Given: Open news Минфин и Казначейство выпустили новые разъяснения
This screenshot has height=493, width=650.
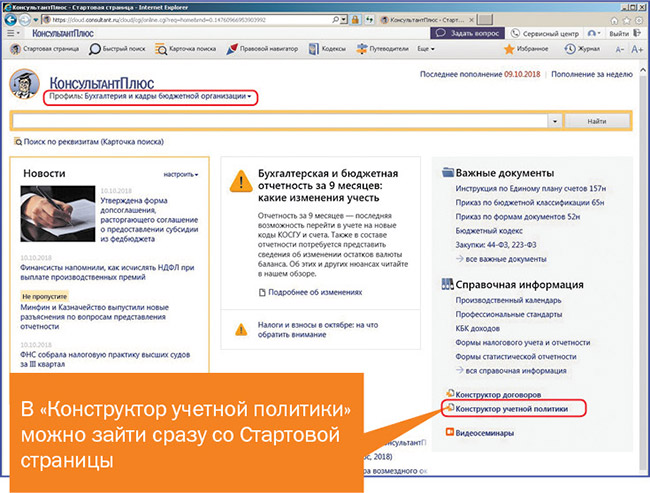Looking at the screenshot, I should tap(95, 317).
